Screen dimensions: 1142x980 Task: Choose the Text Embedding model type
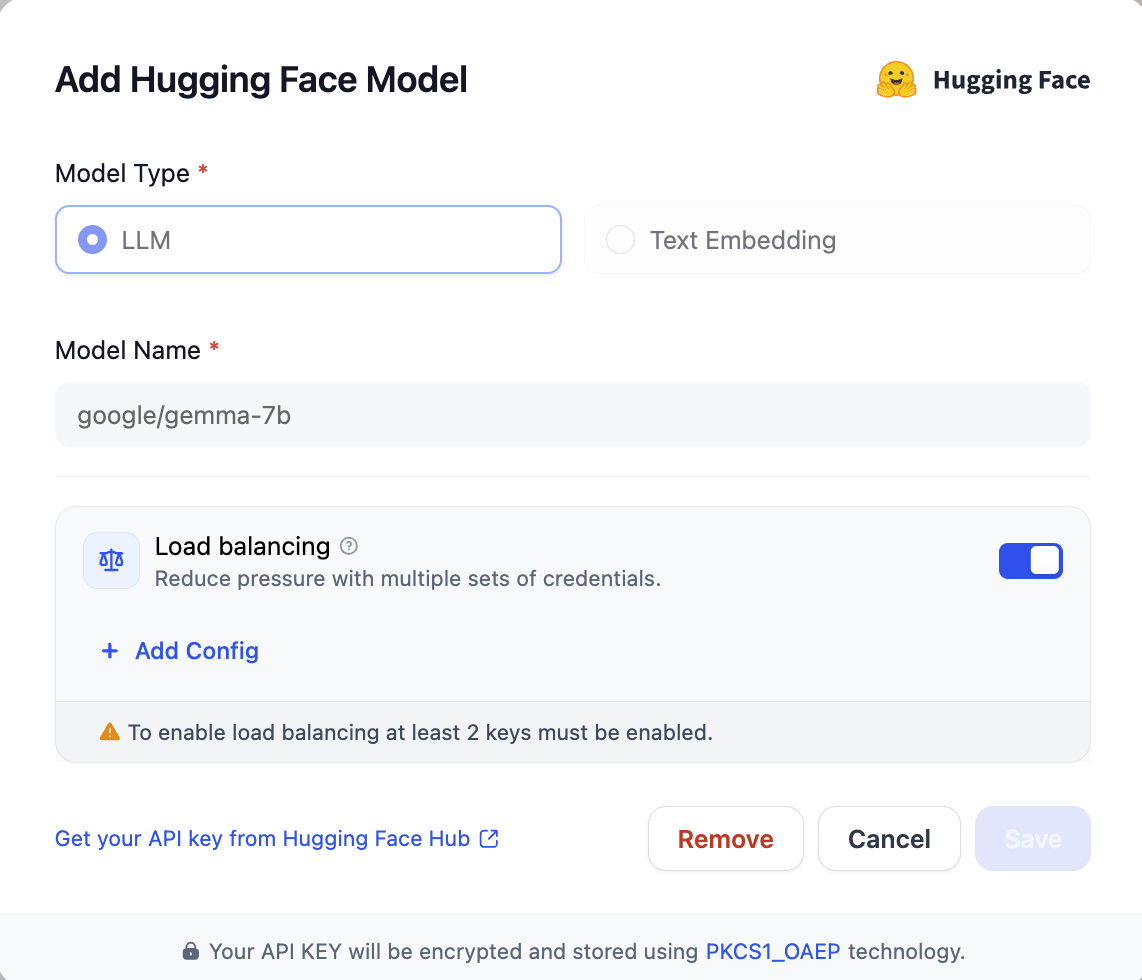837,240
